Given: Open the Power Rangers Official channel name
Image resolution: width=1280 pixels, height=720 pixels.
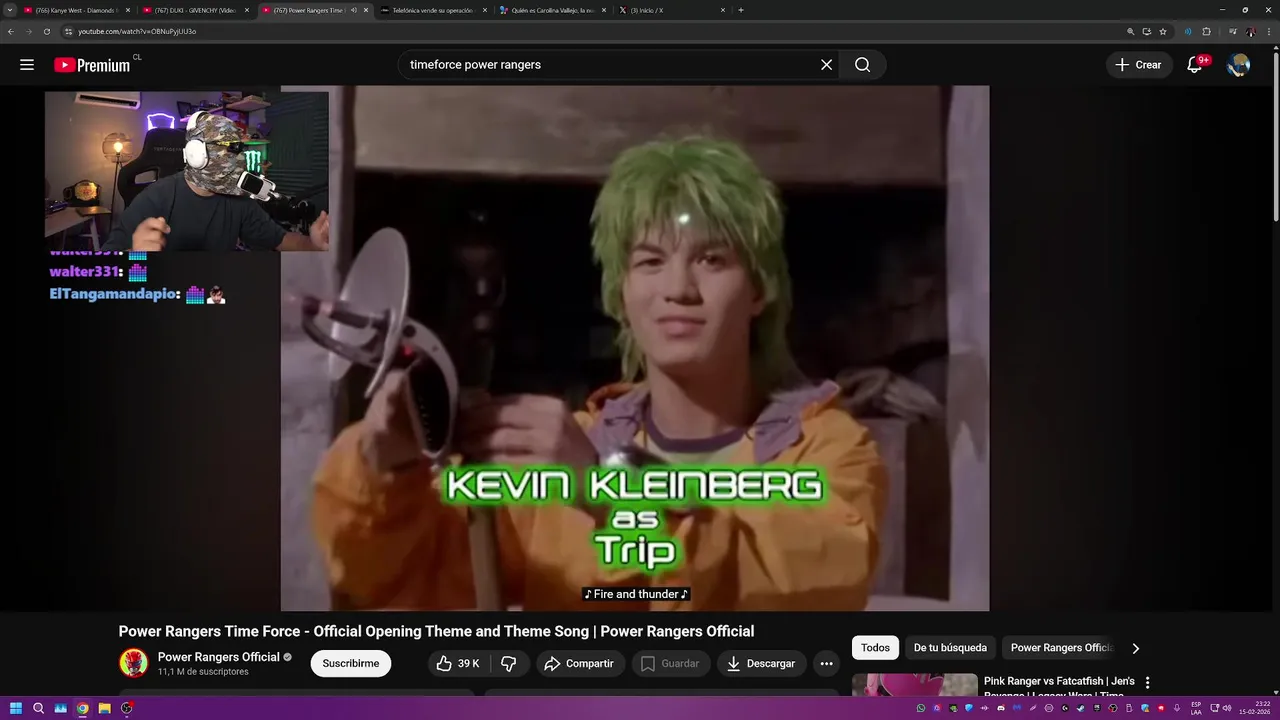Looking at the screenshot, I should point(218,657).
